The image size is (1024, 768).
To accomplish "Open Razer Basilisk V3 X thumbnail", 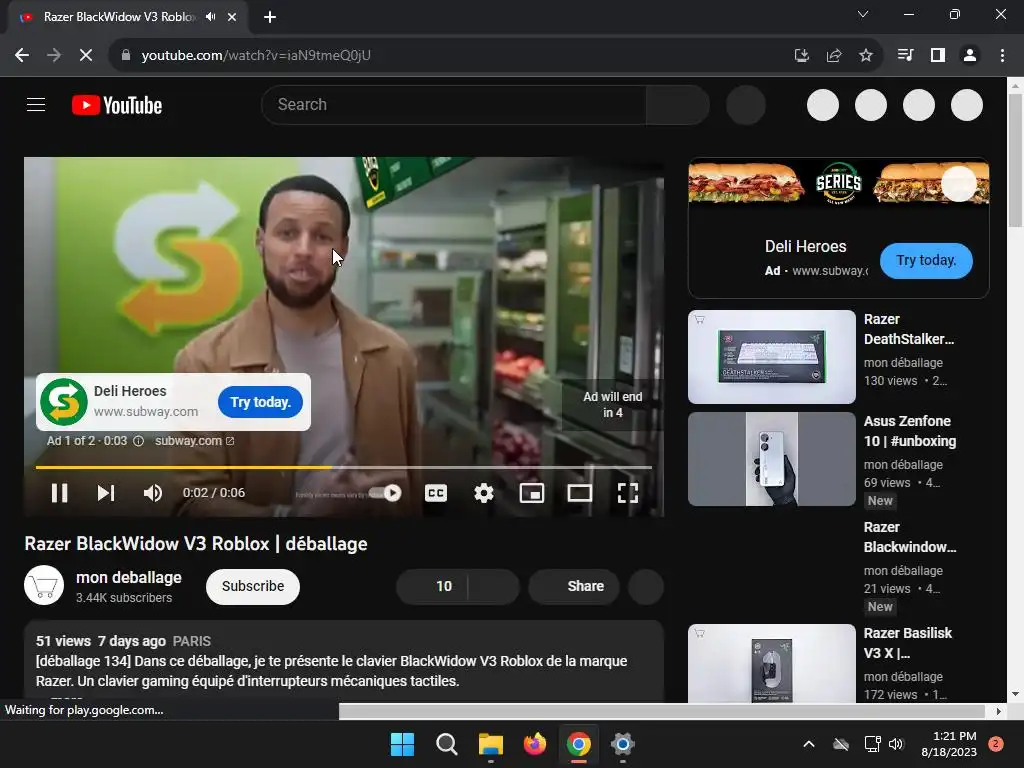I will tap(771, 664).
